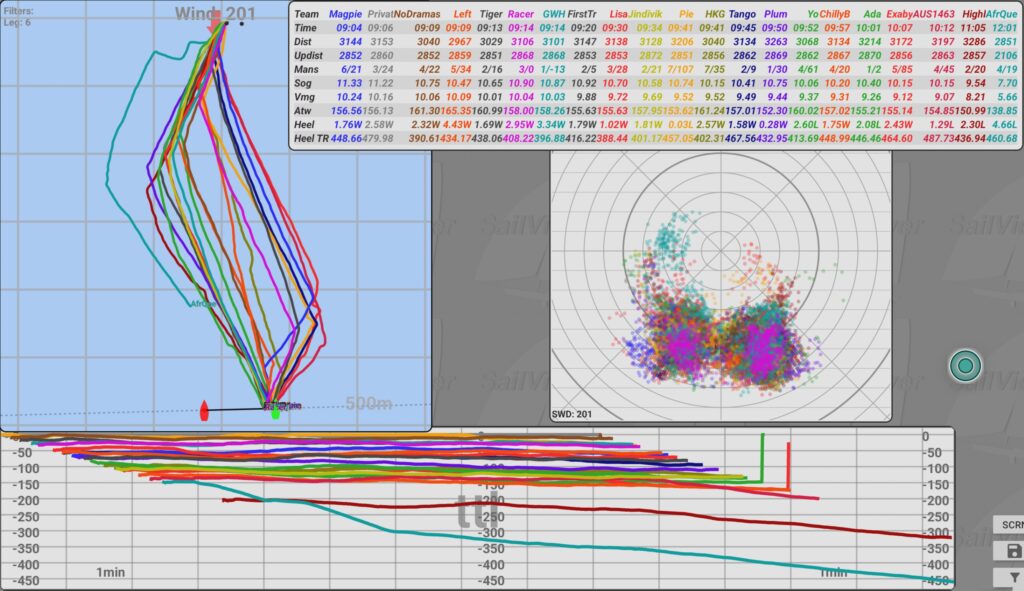Click Magpie's time value 09:04
The image size is (1024, 591).
click(349, 28)
